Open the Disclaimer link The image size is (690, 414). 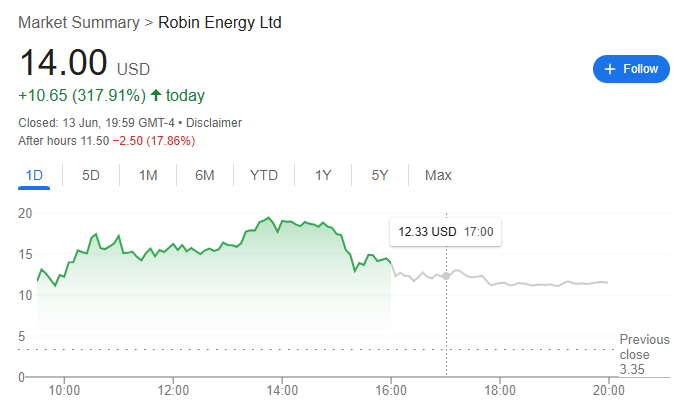pos(214,123)
